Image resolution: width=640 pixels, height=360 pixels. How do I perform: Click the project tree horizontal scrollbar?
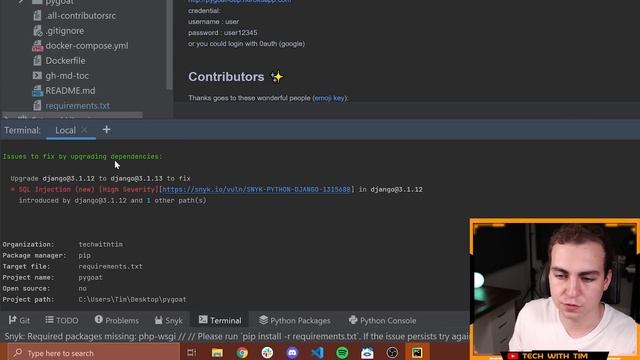pos(72,115)
